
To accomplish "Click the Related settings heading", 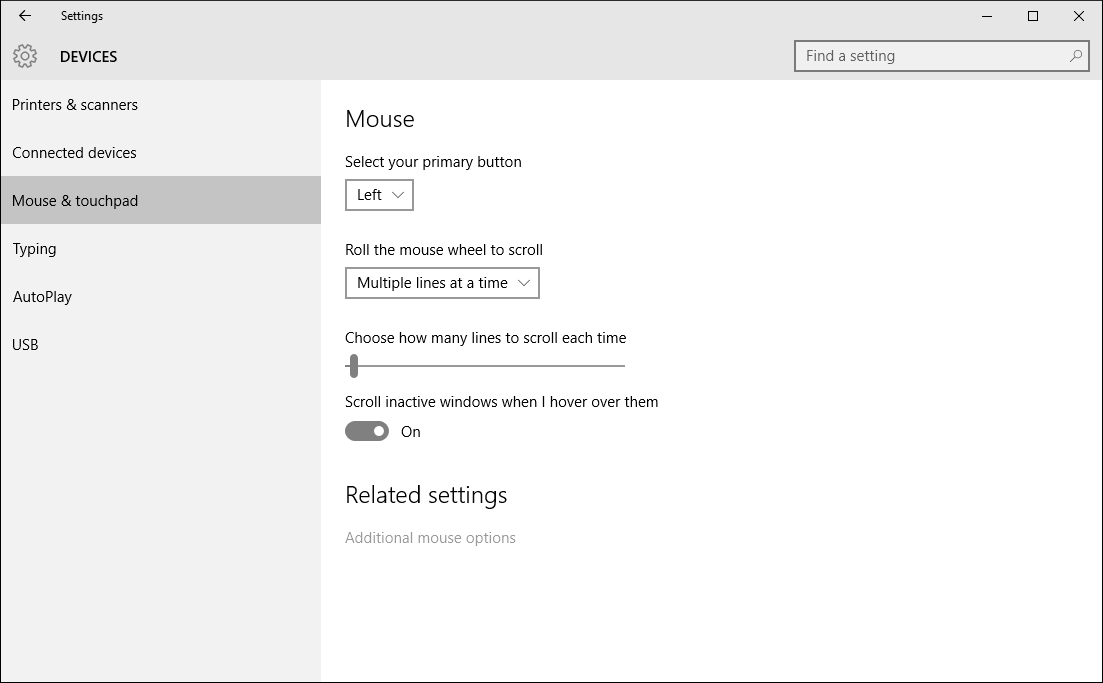I will (426, 495).
